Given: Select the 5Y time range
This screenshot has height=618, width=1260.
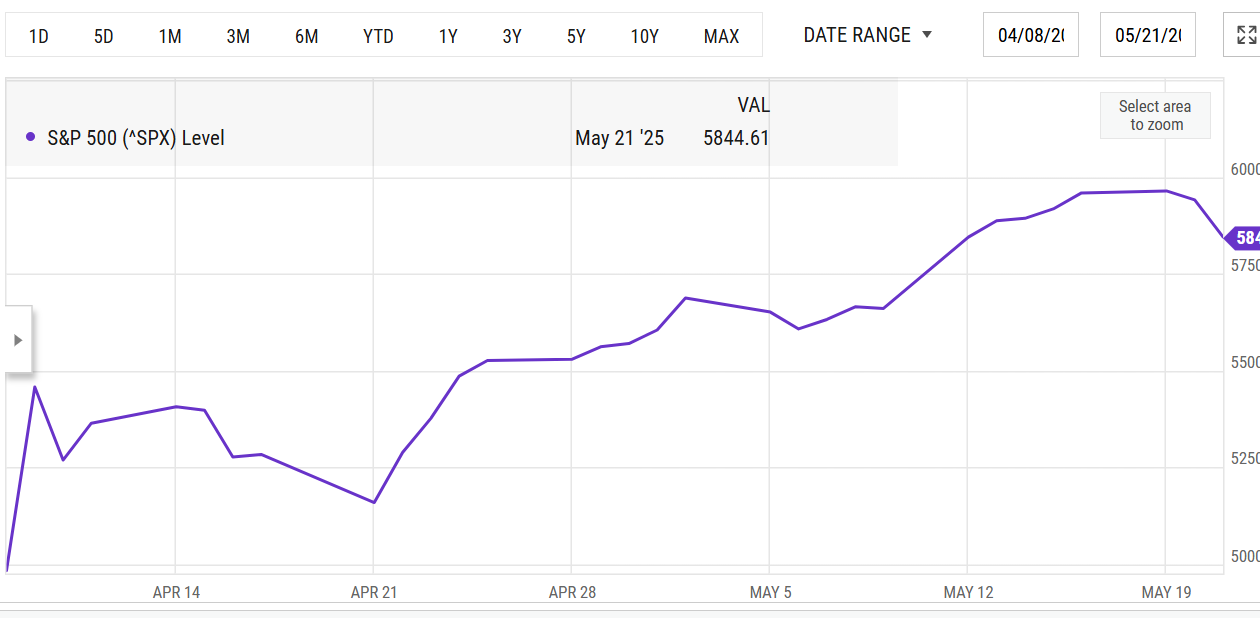Looking at the screenshot, I should tap(576, 36).
